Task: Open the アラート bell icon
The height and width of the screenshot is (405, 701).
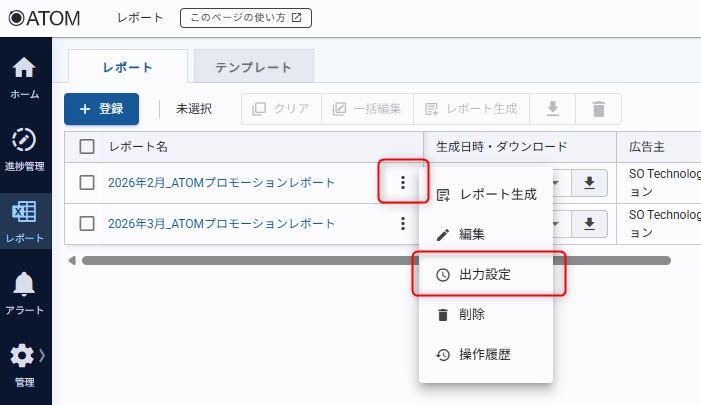Action: pos(25,285)
